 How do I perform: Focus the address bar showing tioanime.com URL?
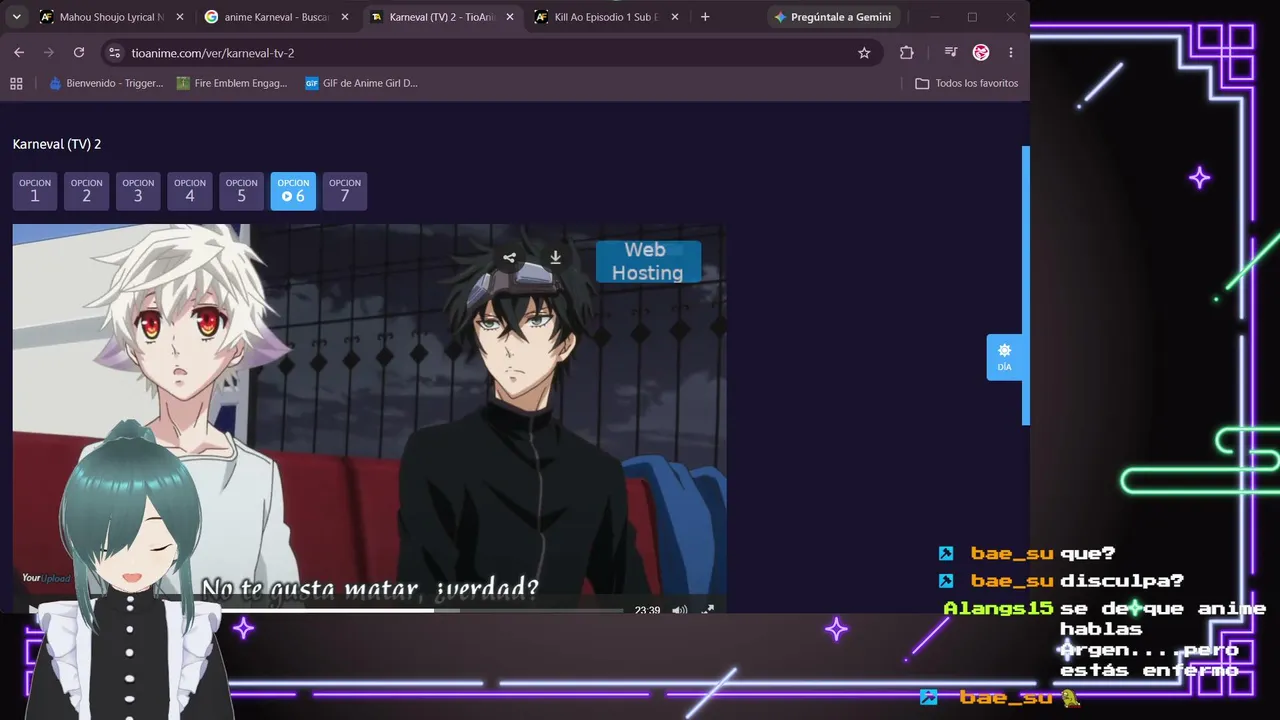[x=490, y=53]
